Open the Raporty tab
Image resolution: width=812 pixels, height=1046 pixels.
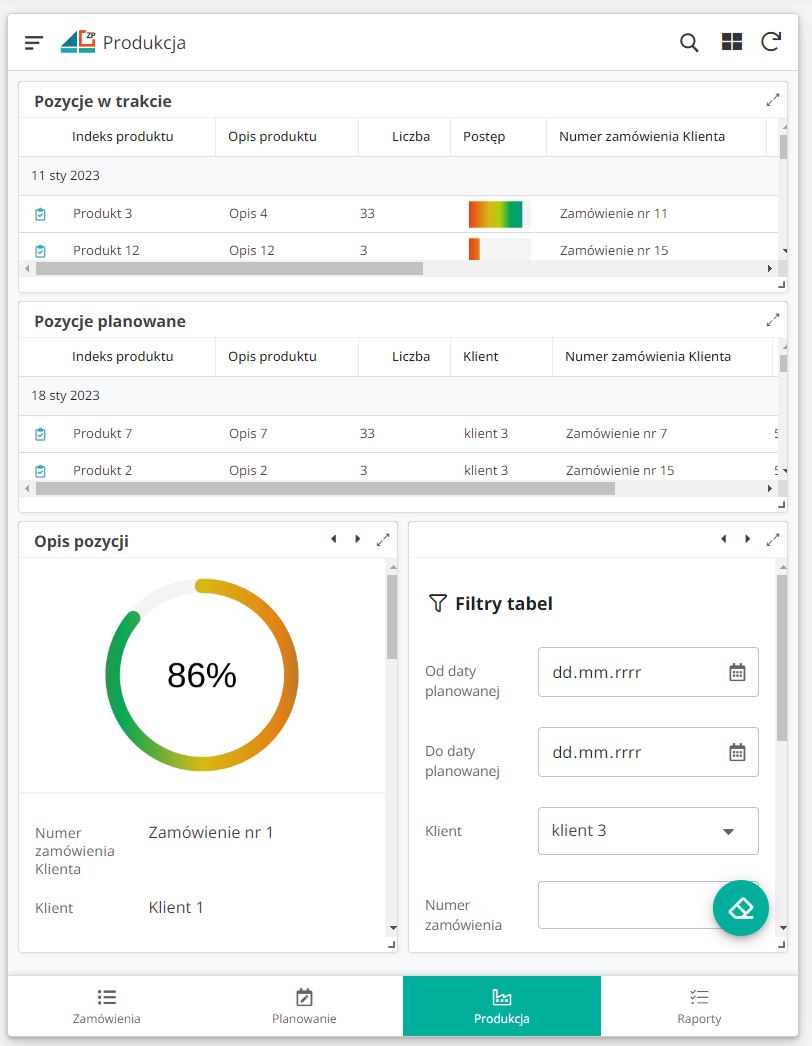pos(698,1005)
